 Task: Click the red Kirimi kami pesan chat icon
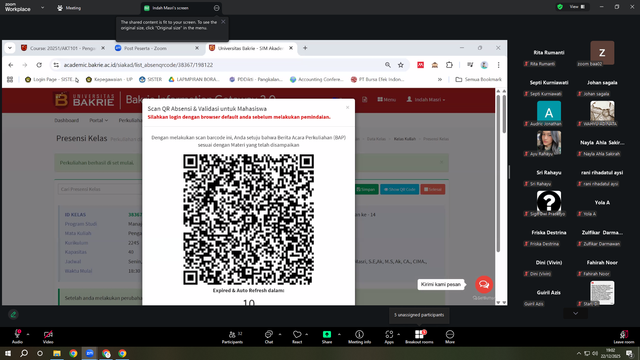pyautogui.click(x=484, y=284)
